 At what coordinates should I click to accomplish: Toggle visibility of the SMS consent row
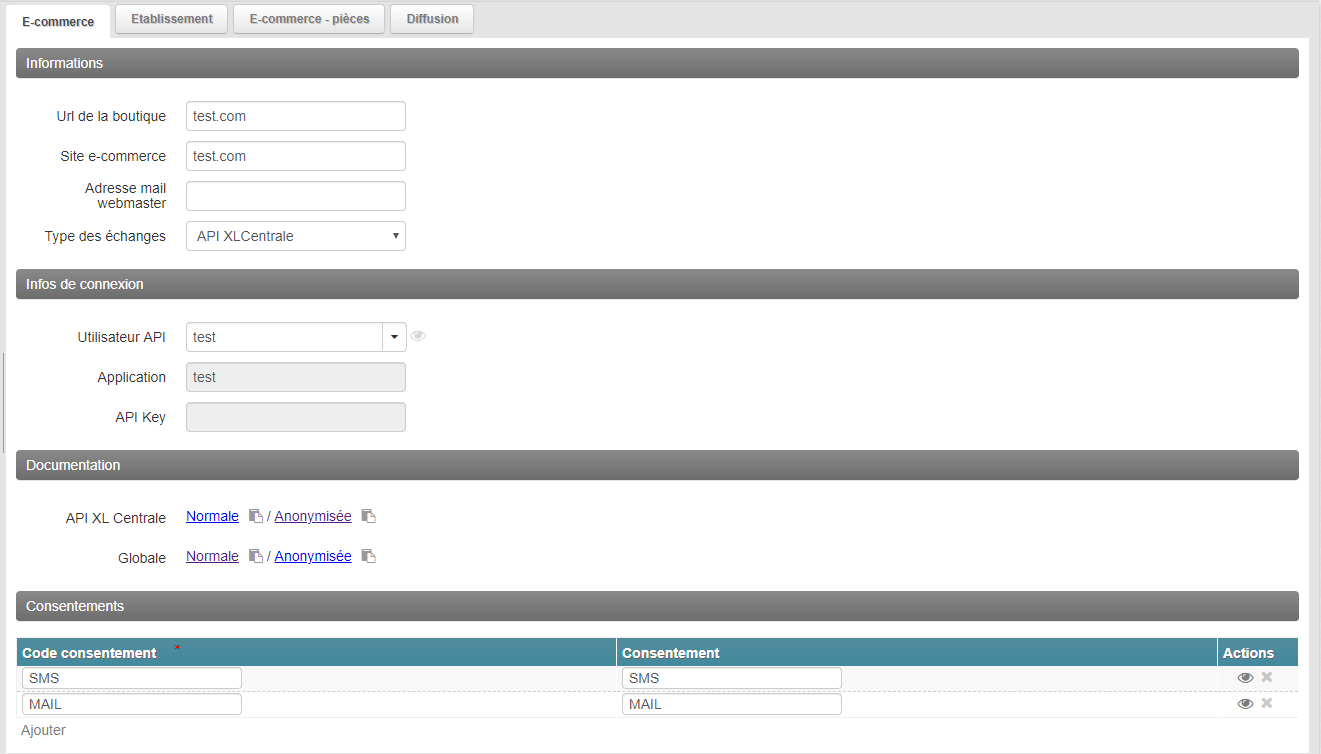(x=1245, y=677)
